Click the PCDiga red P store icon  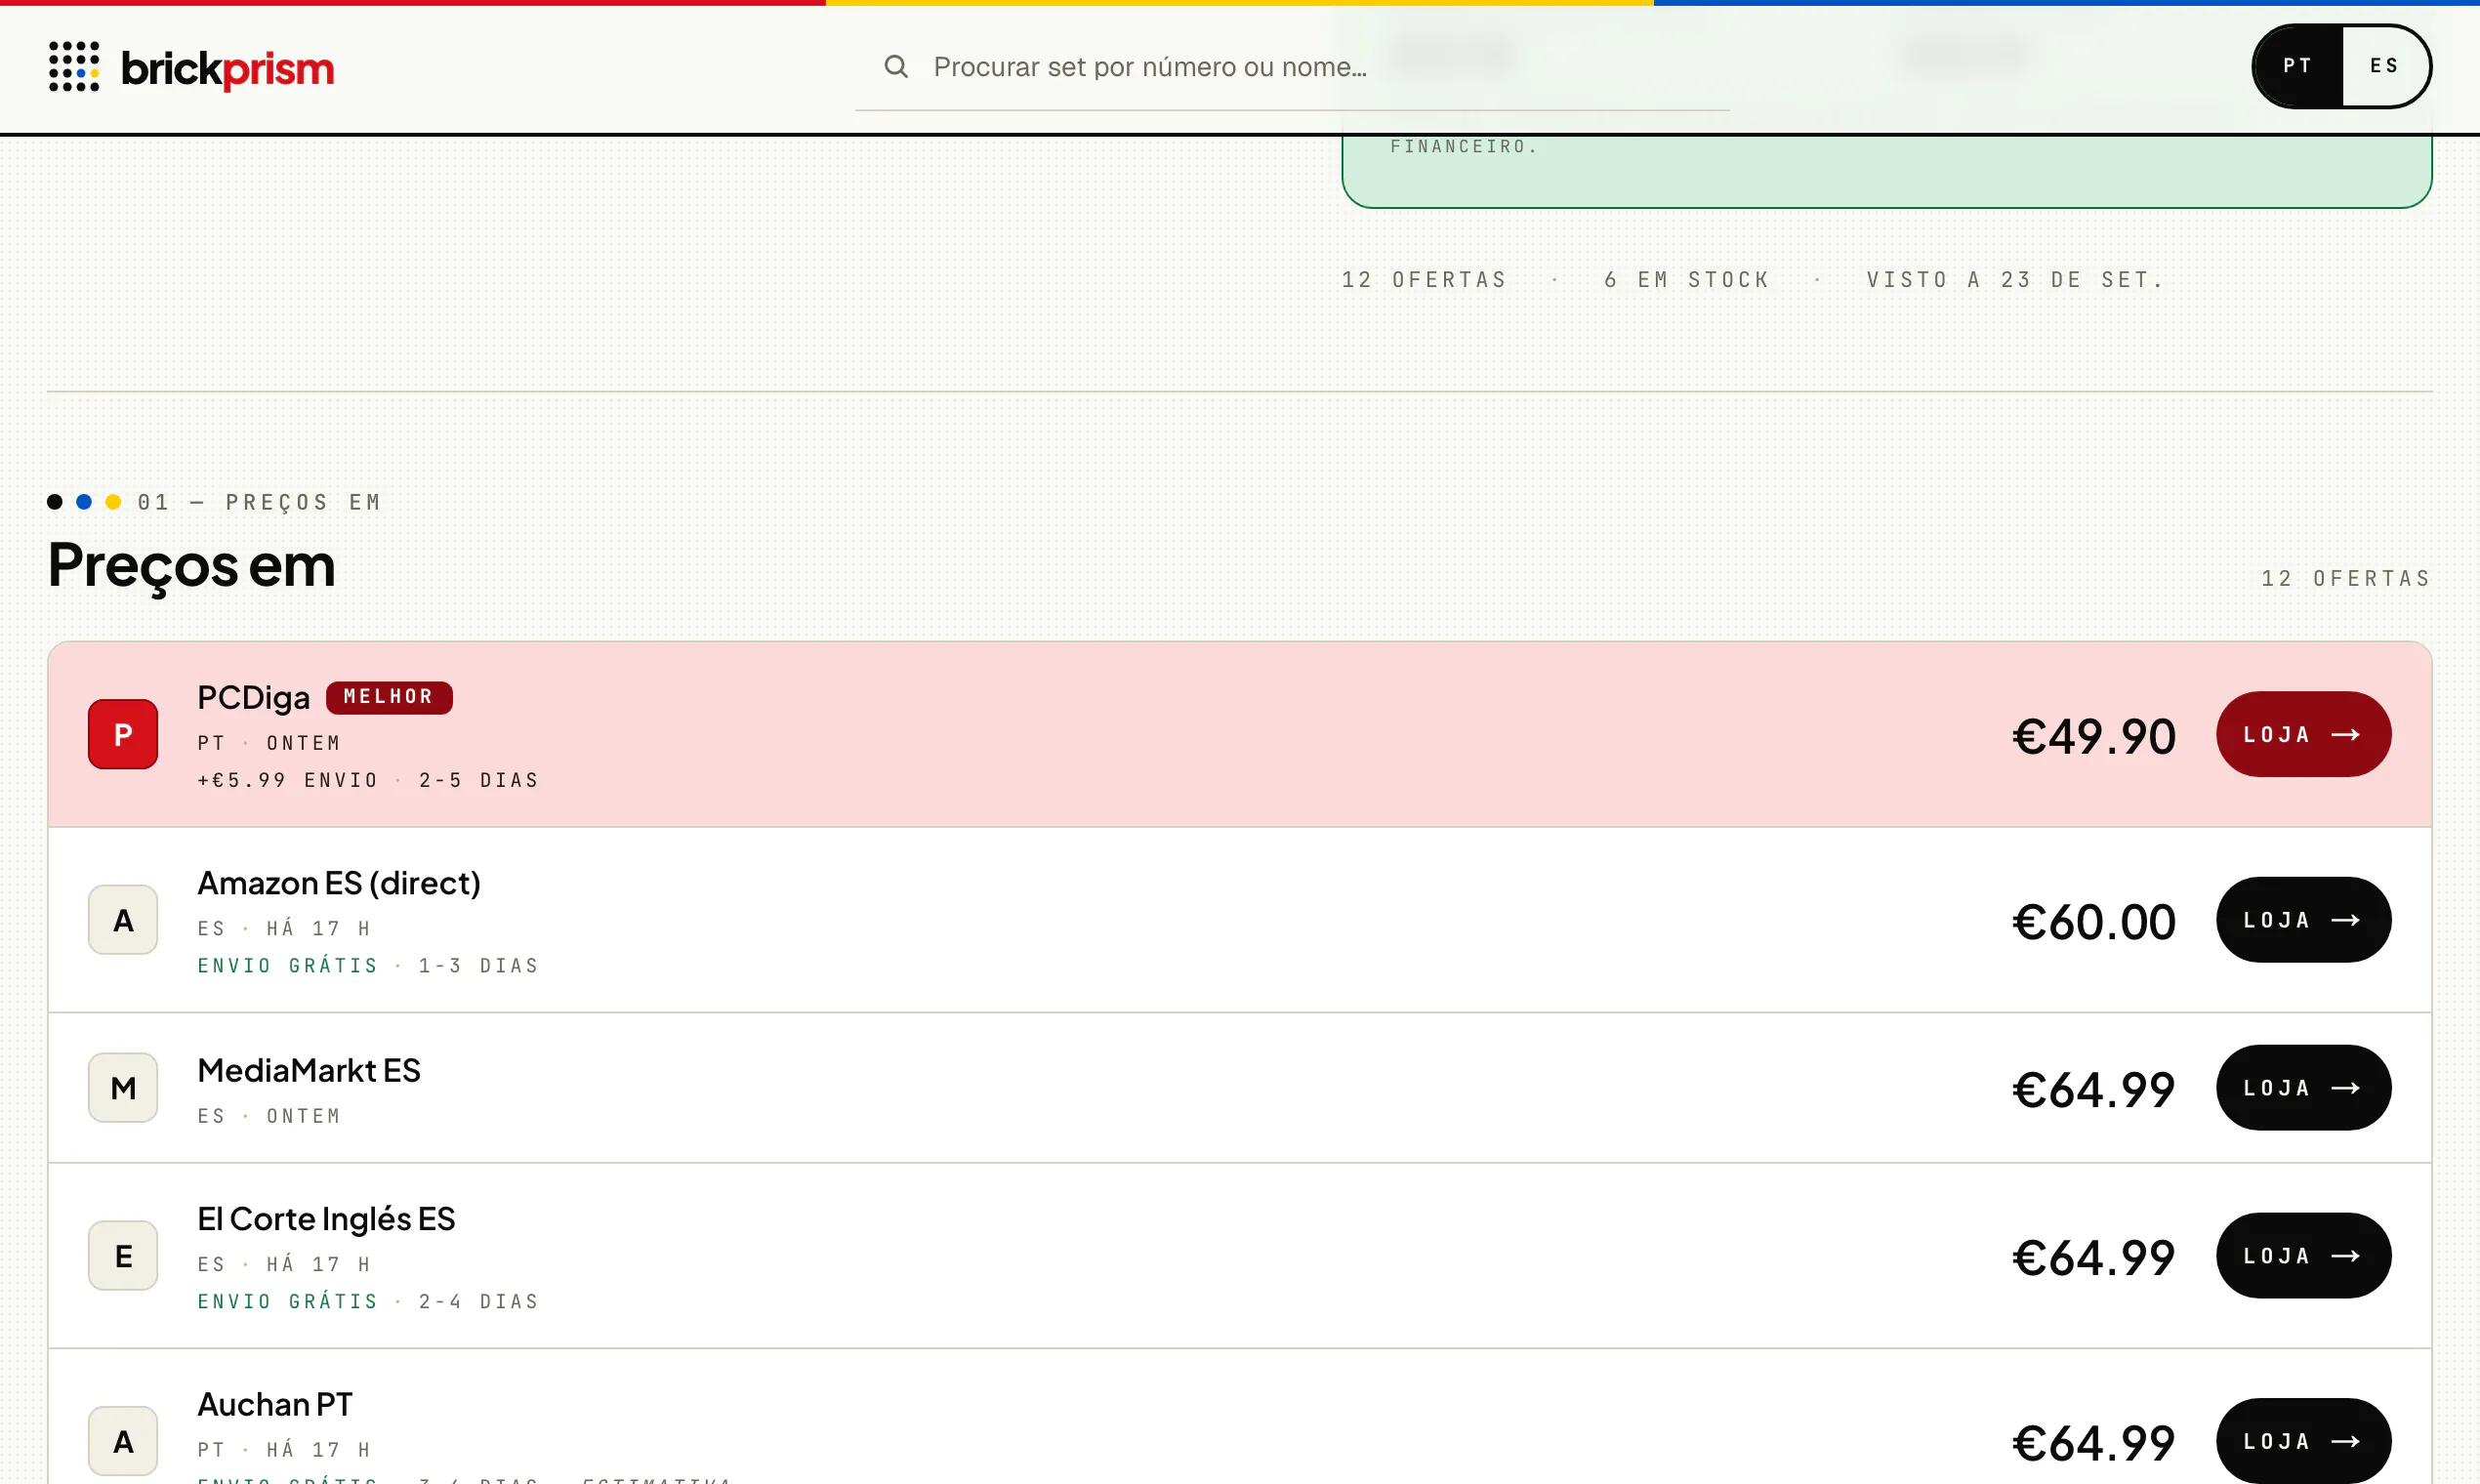123,734
